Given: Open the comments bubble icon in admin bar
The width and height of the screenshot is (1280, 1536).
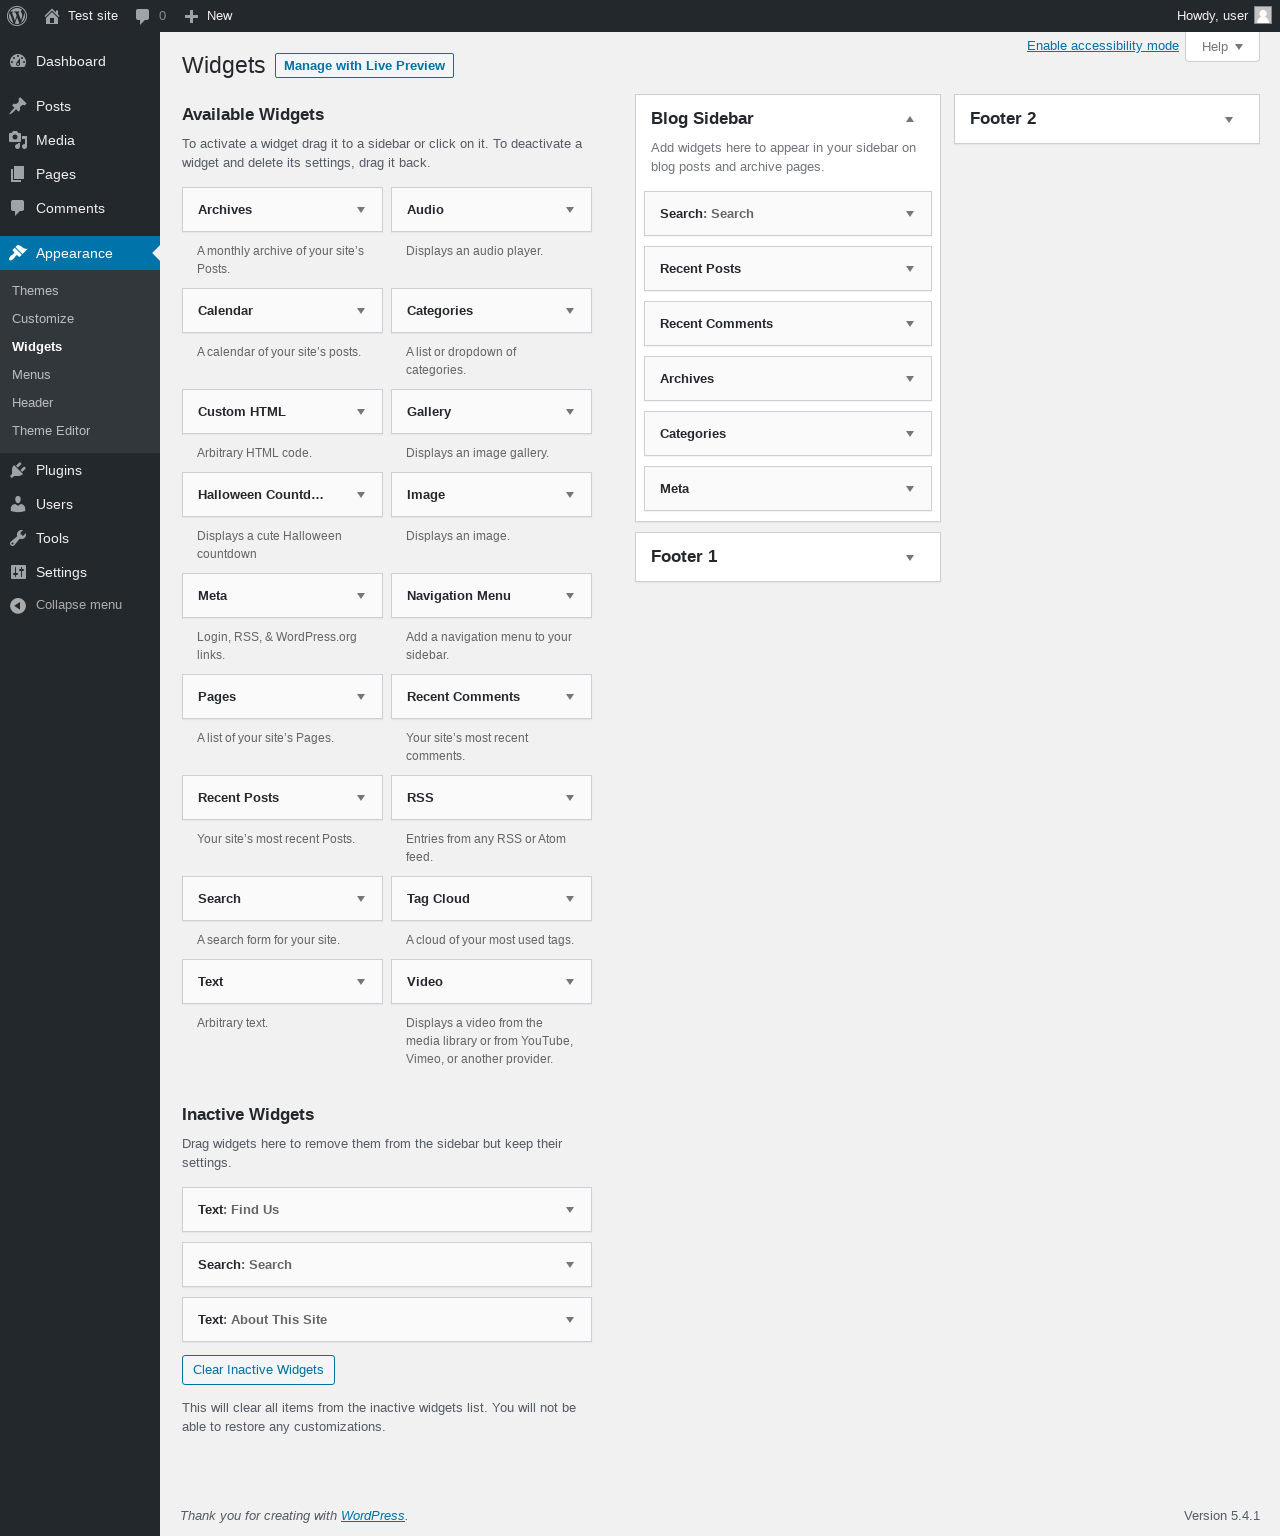Looking at the screenshot, I should click(x=143, y=16).
